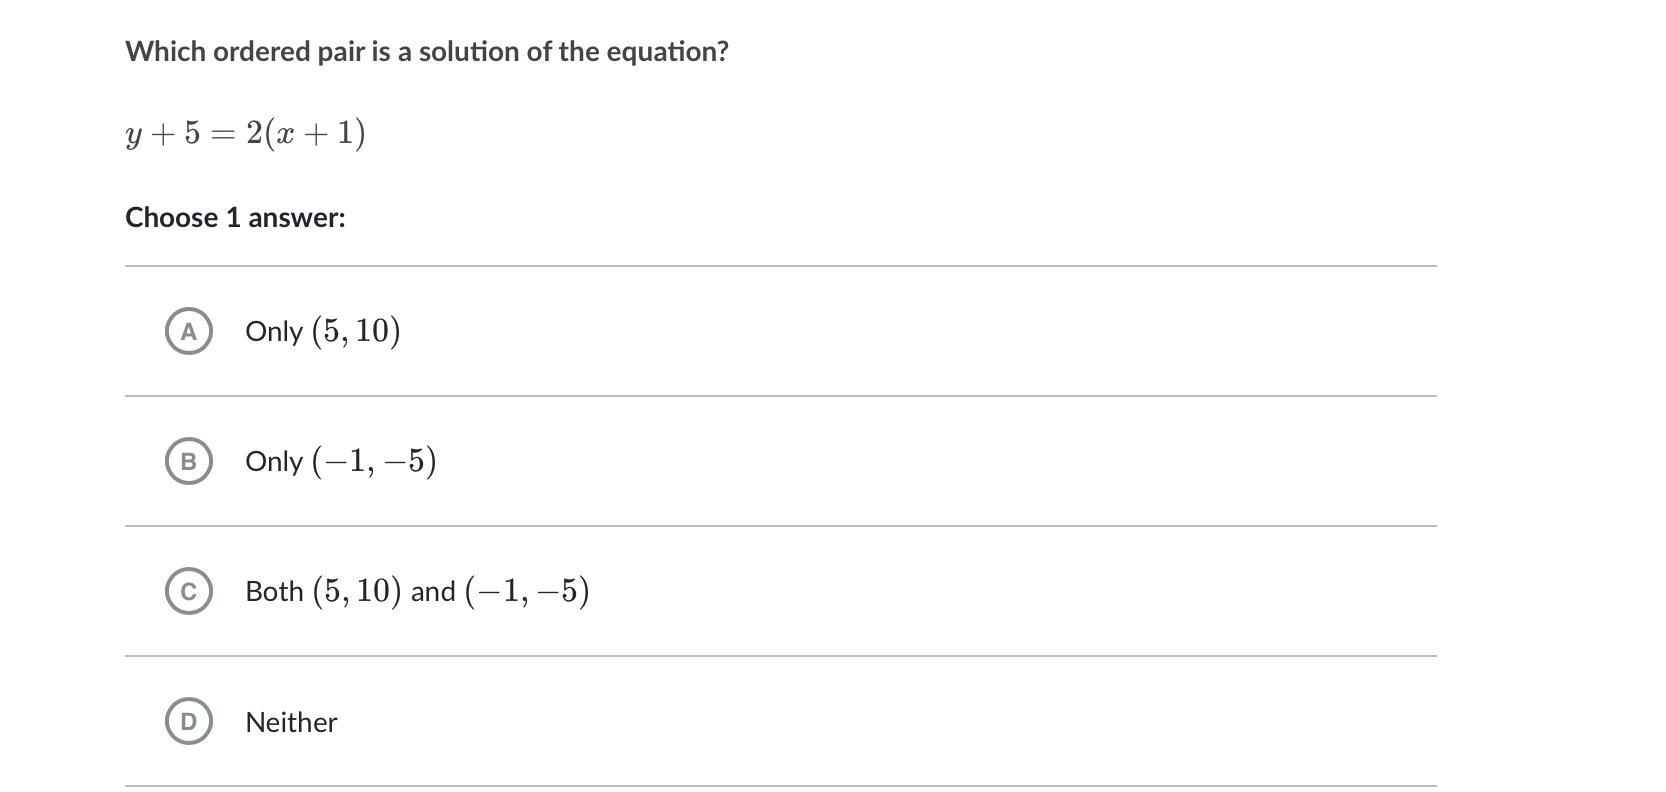The height and width of the screenshot is (792, 1666).
Task: Select the circle icon labeled B
Action: (x=188, y=461)
